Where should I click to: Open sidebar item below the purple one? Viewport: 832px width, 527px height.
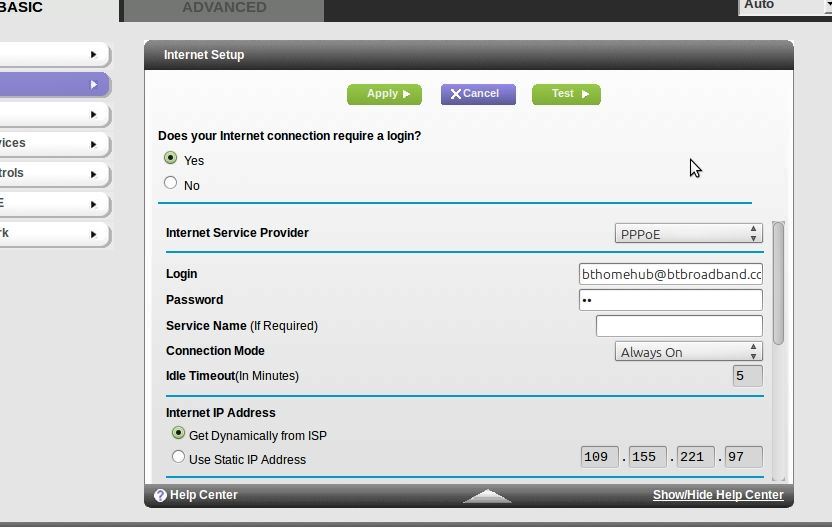[x=53, y=115]
